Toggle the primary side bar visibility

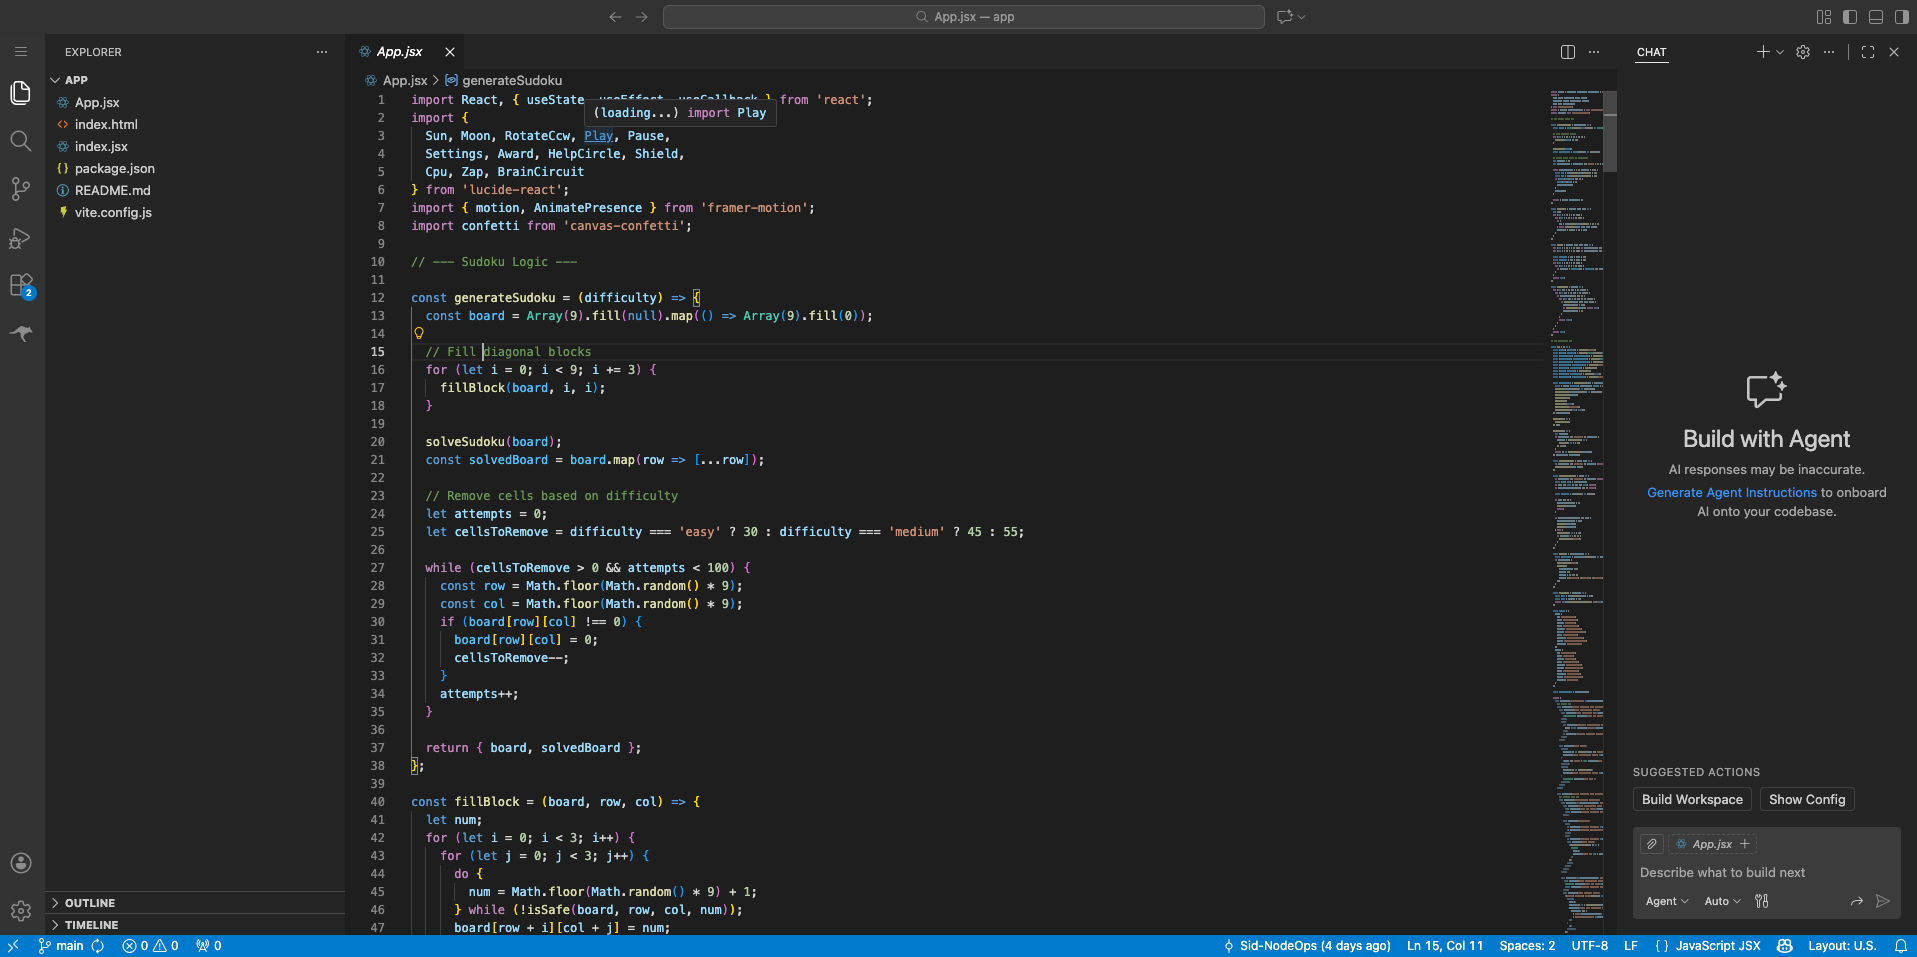(1849, 17)
